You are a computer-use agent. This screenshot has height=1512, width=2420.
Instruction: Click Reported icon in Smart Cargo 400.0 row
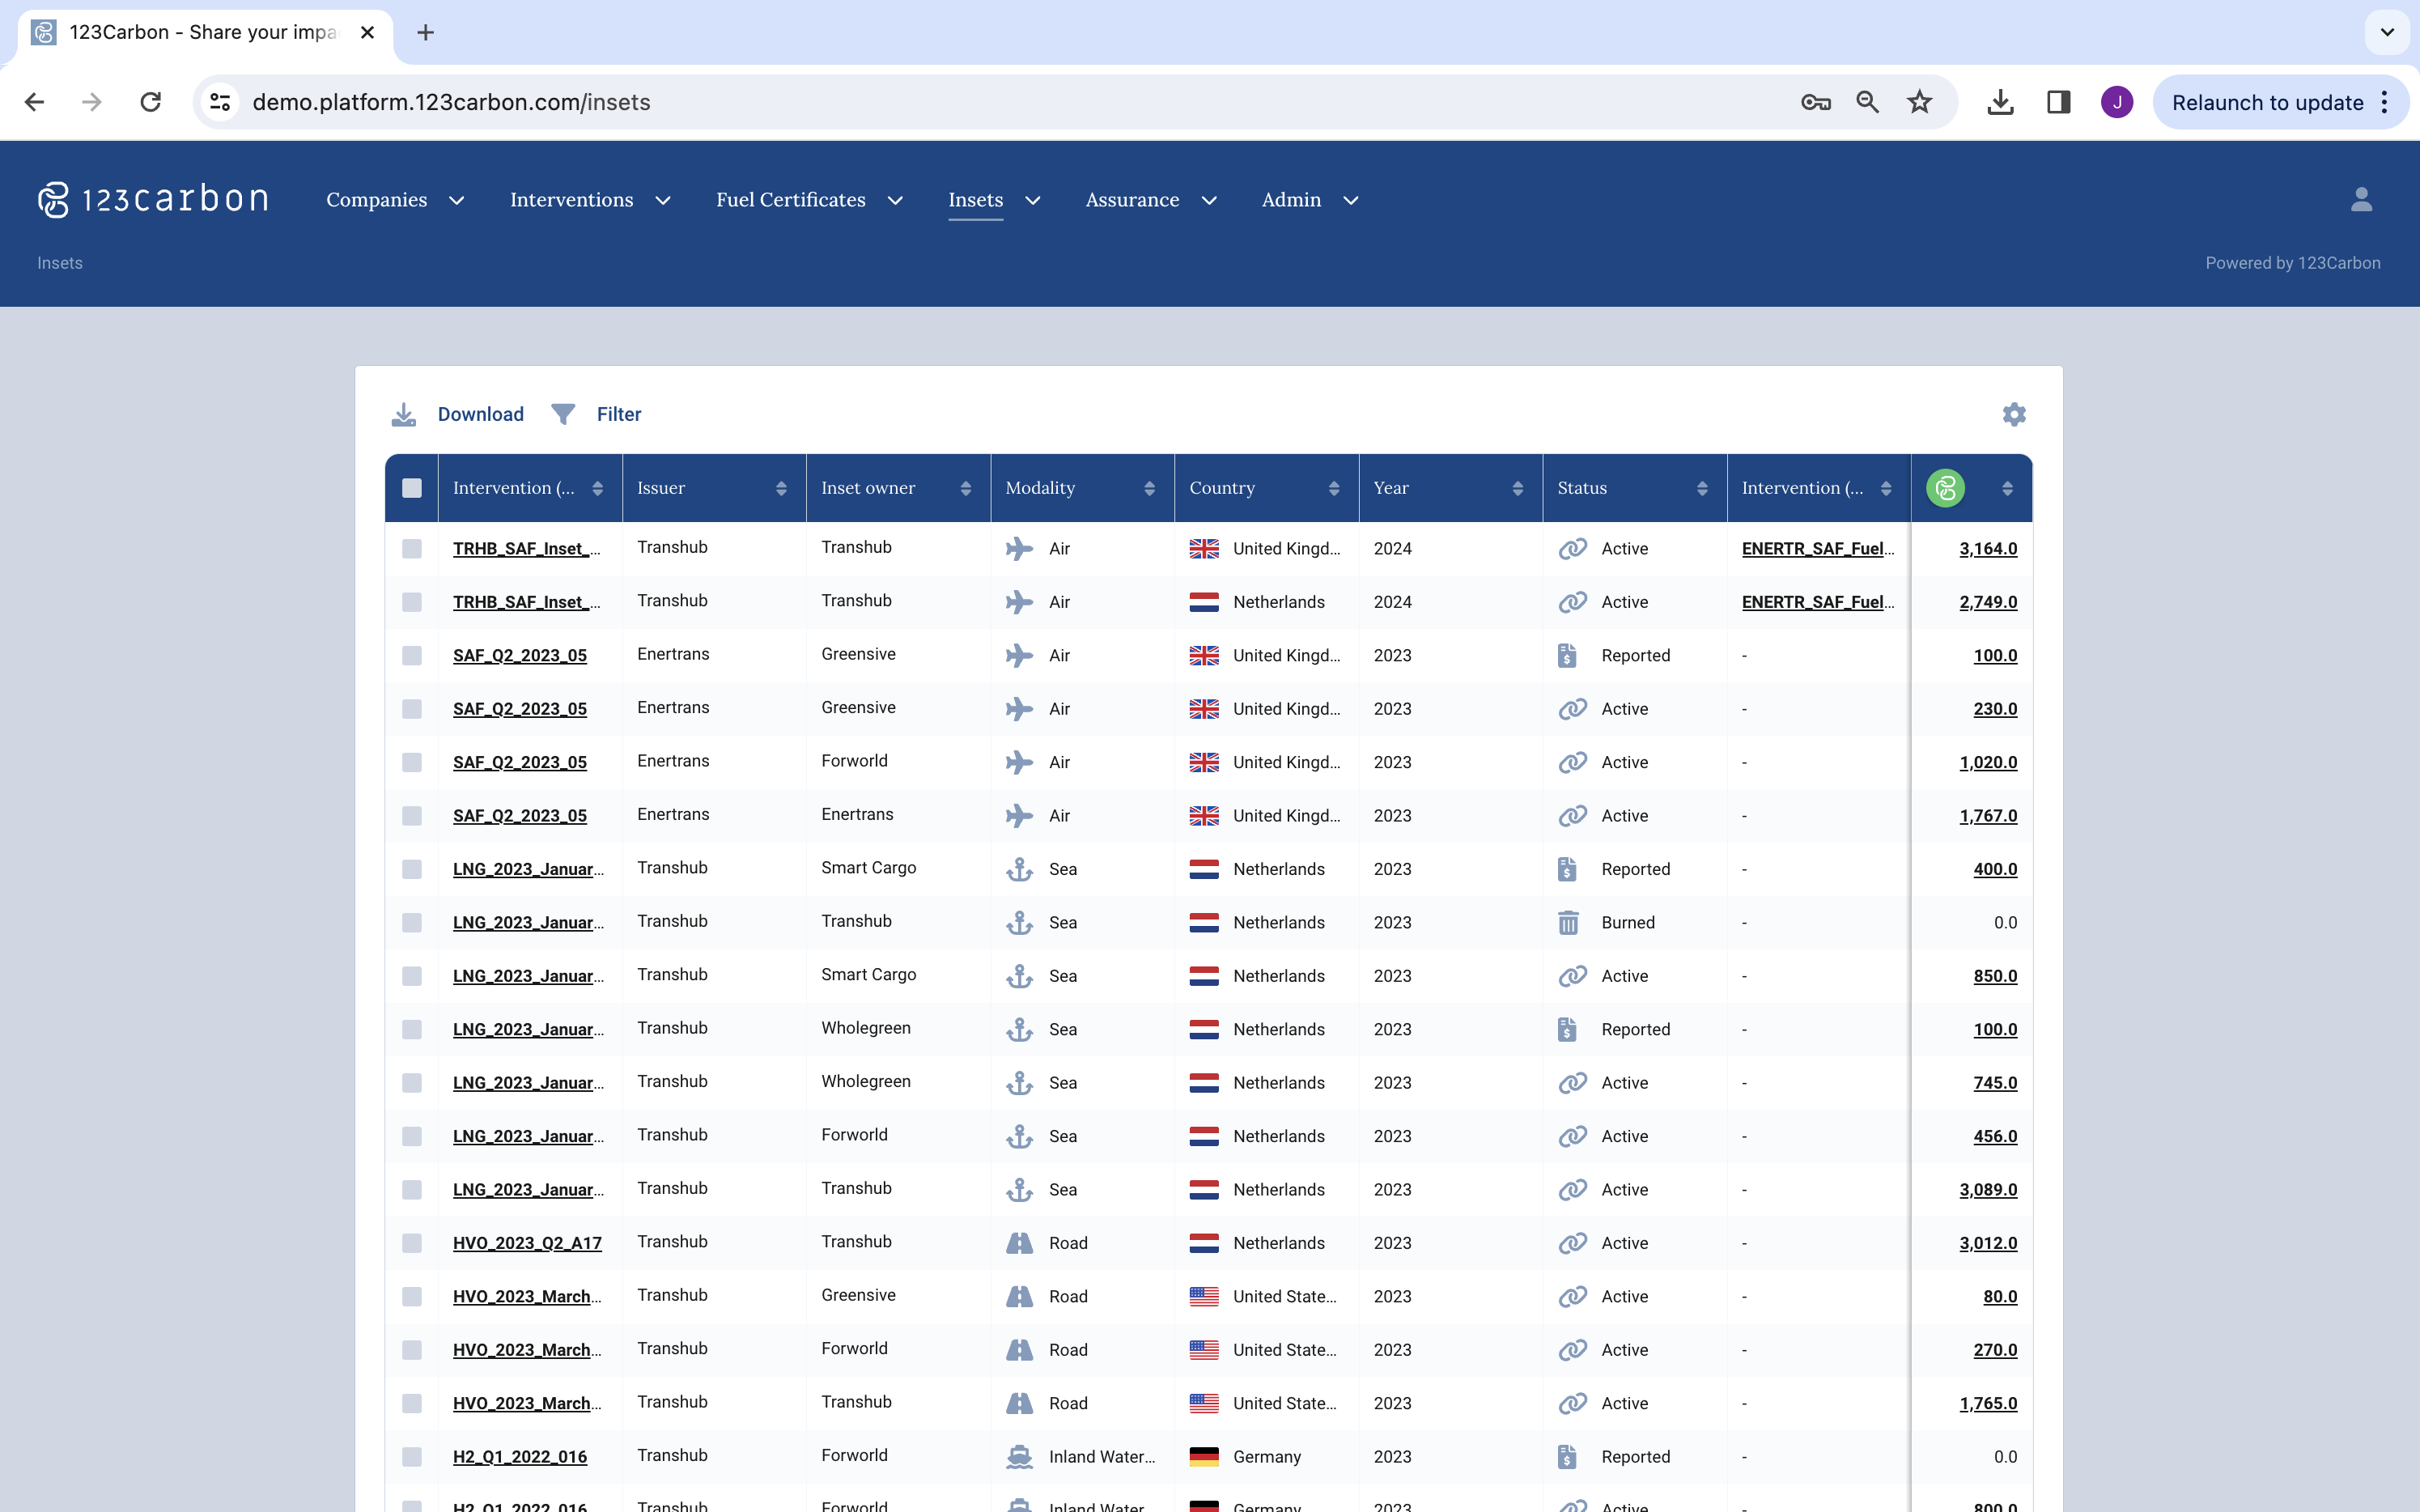(1567, 869)
